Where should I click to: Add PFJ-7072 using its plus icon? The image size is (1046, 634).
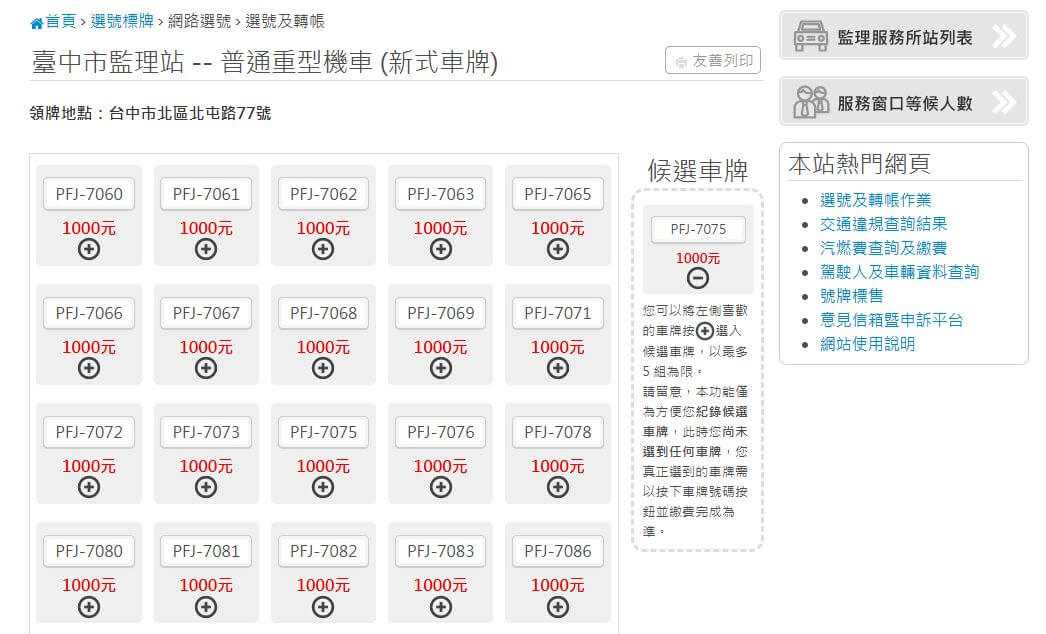pyautogui.click(x=88, y=487)
